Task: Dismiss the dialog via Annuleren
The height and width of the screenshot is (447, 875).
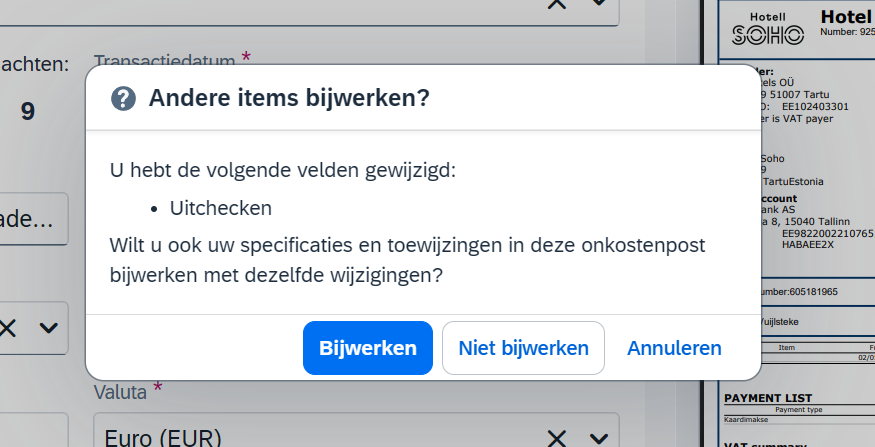Action: pos(674,348)
